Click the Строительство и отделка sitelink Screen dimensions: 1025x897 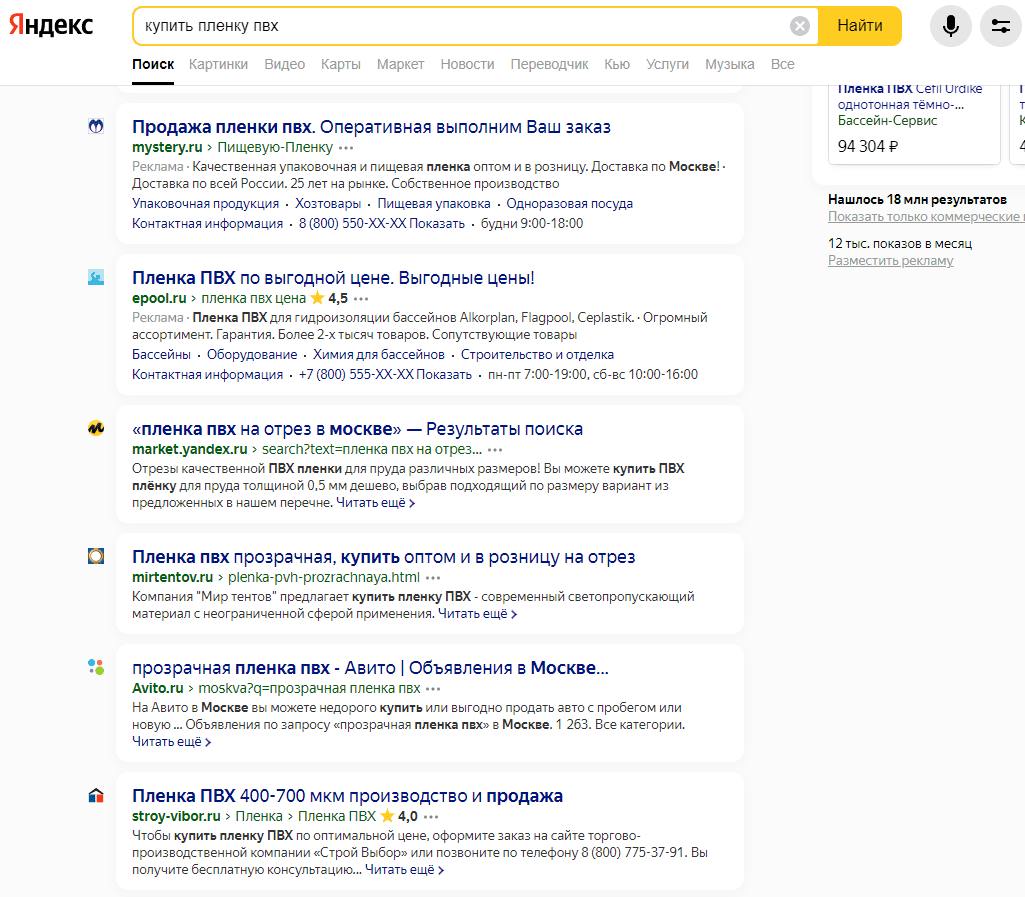537,354
